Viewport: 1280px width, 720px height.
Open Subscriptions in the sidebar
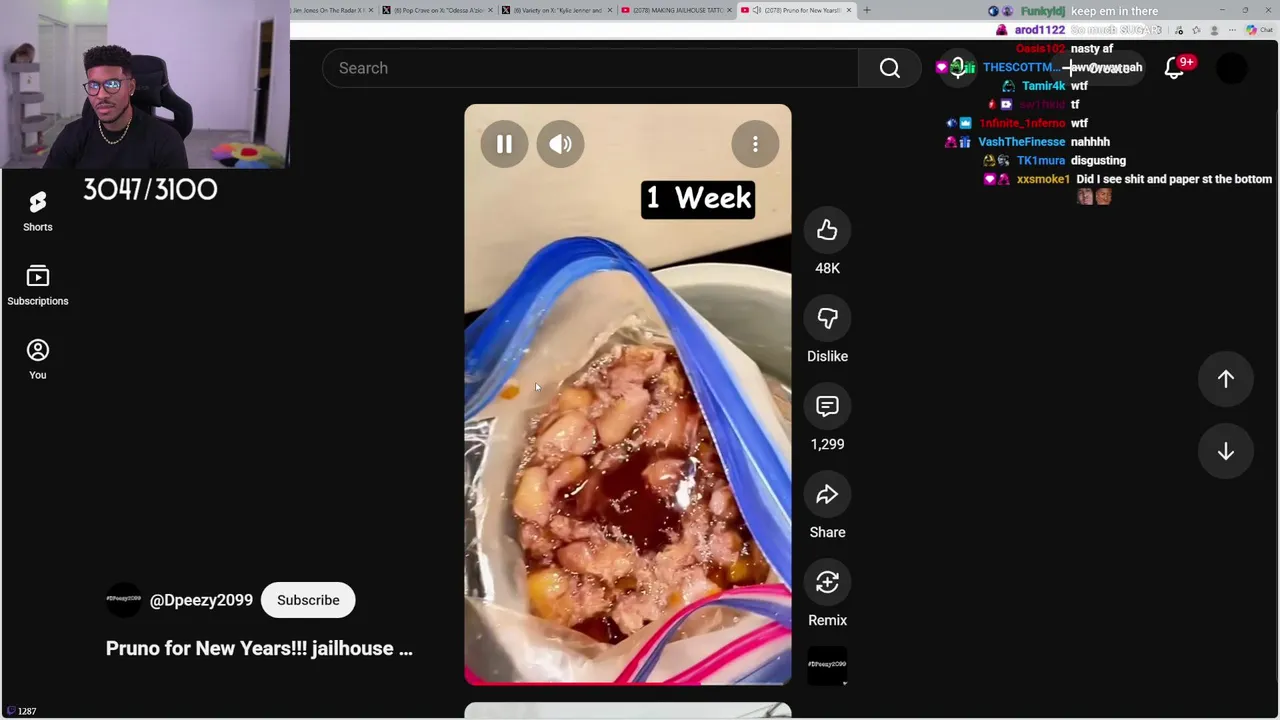pyautogui.click(x=38, y=286)
